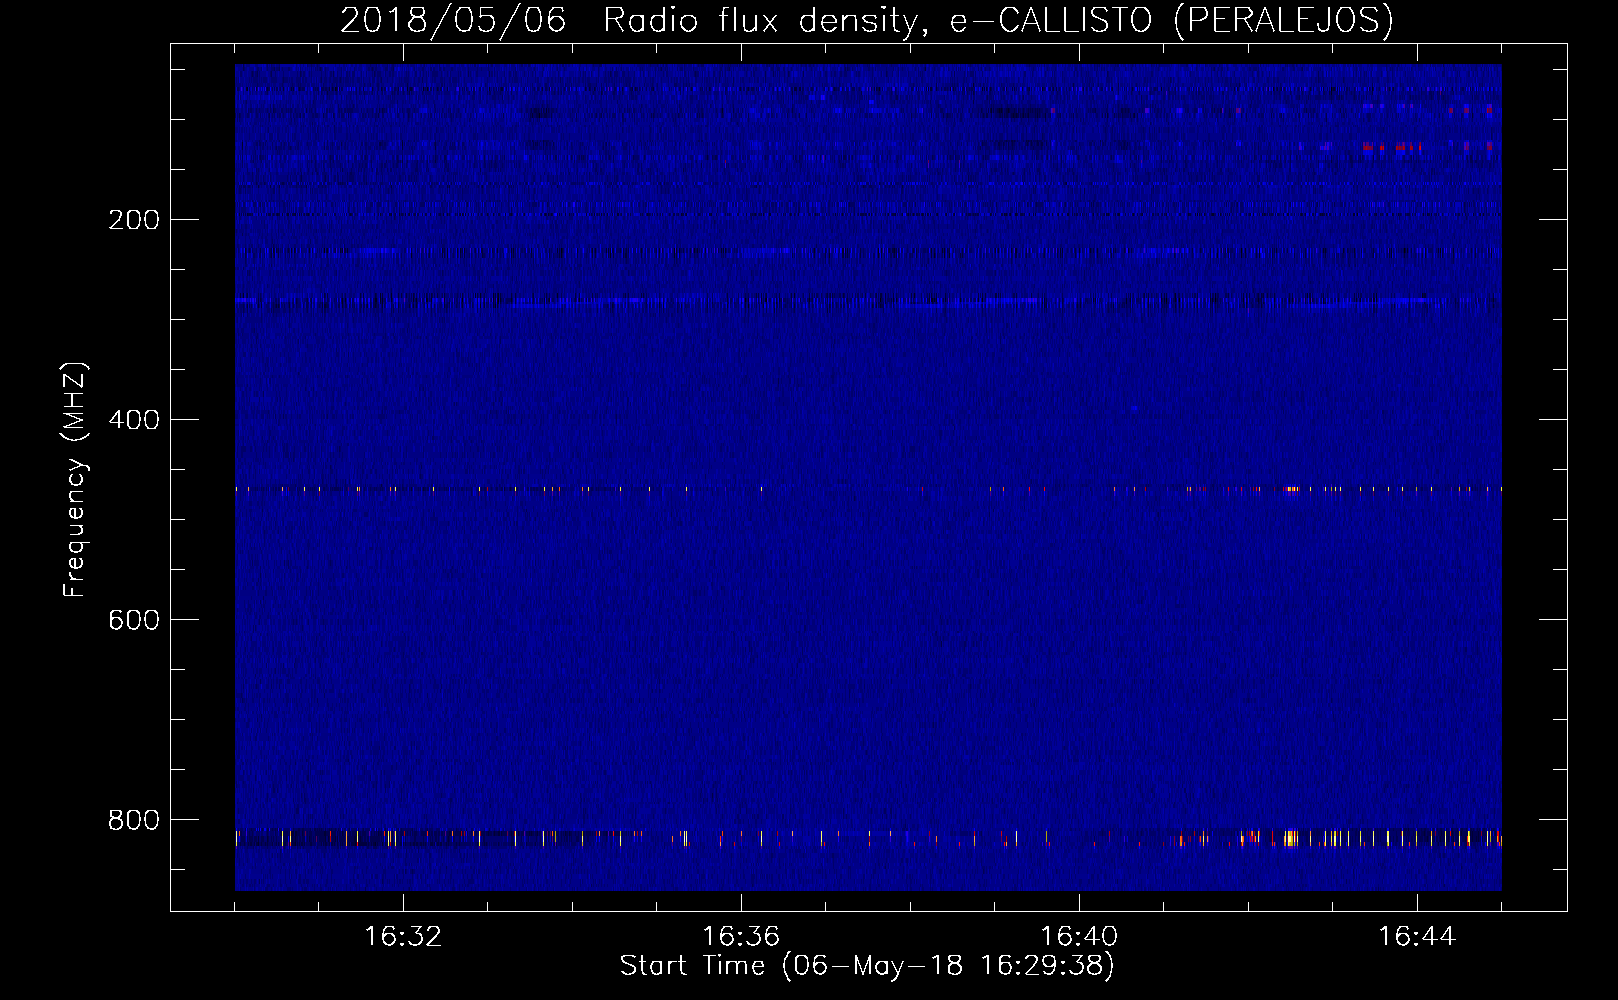Image resolution: width=1618 pixels, height=1000 pixels.
Task: Click the Start Time x-axis label
Action: coord(866,965)
